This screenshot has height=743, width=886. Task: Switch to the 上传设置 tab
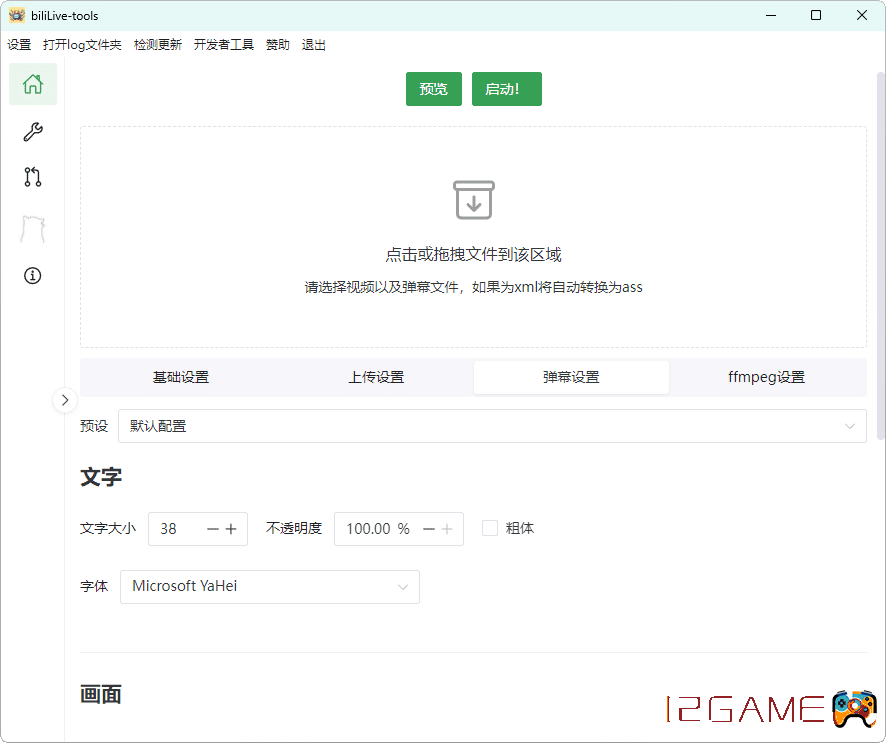[376, 377]
